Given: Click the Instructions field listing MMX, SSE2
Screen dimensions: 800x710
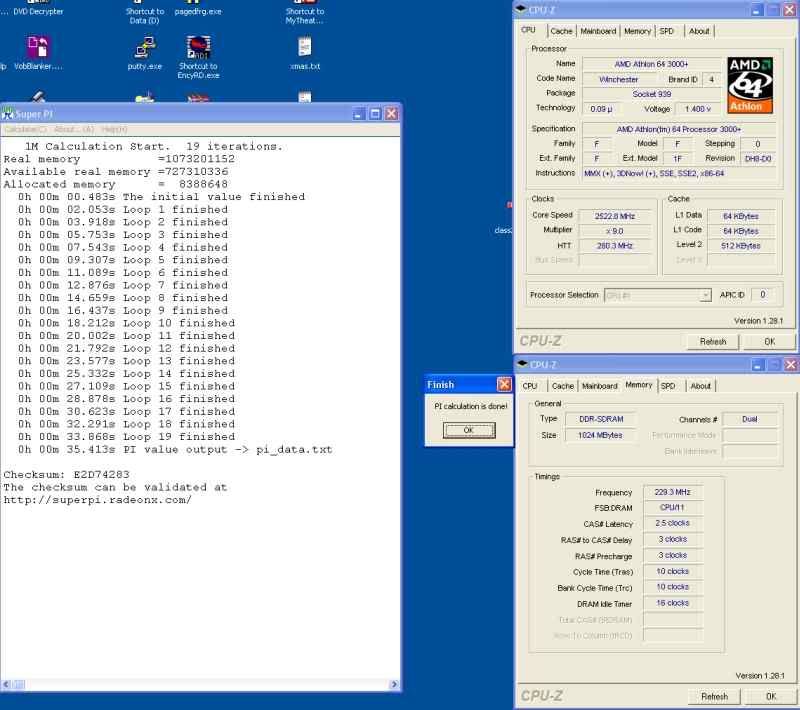Looking at the screenshot, I should [679, 173].
